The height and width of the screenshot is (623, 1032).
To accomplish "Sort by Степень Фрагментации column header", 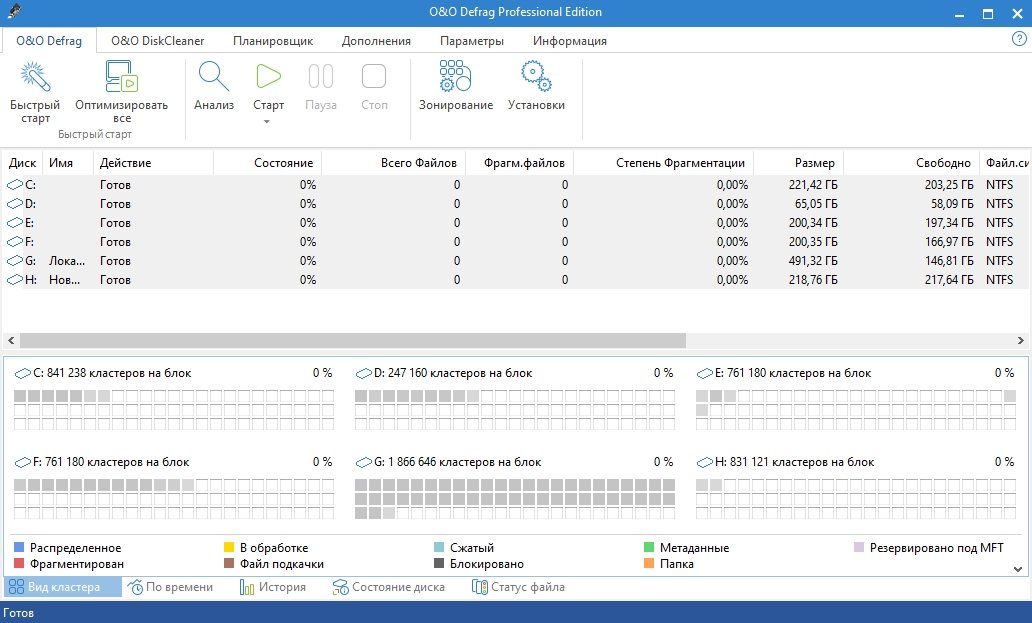I will click(680, 163).
